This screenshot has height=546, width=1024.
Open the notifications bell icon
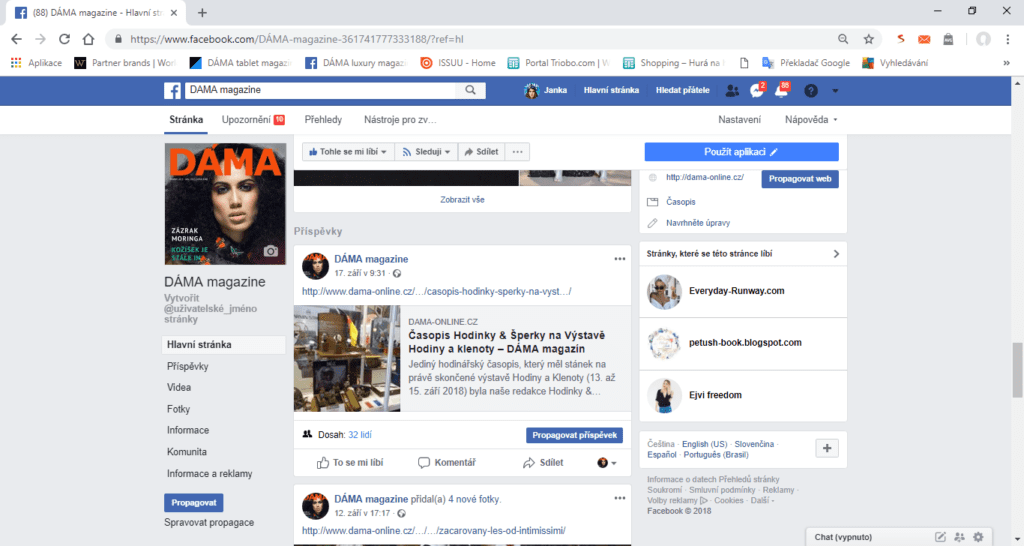coord(782,90)
